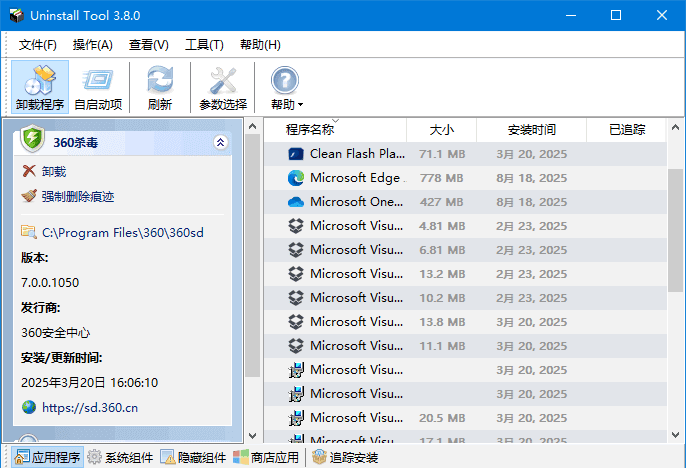Open the 操作(A) menu
This screenshot has width=686, height=468.
tap(93, 45)
